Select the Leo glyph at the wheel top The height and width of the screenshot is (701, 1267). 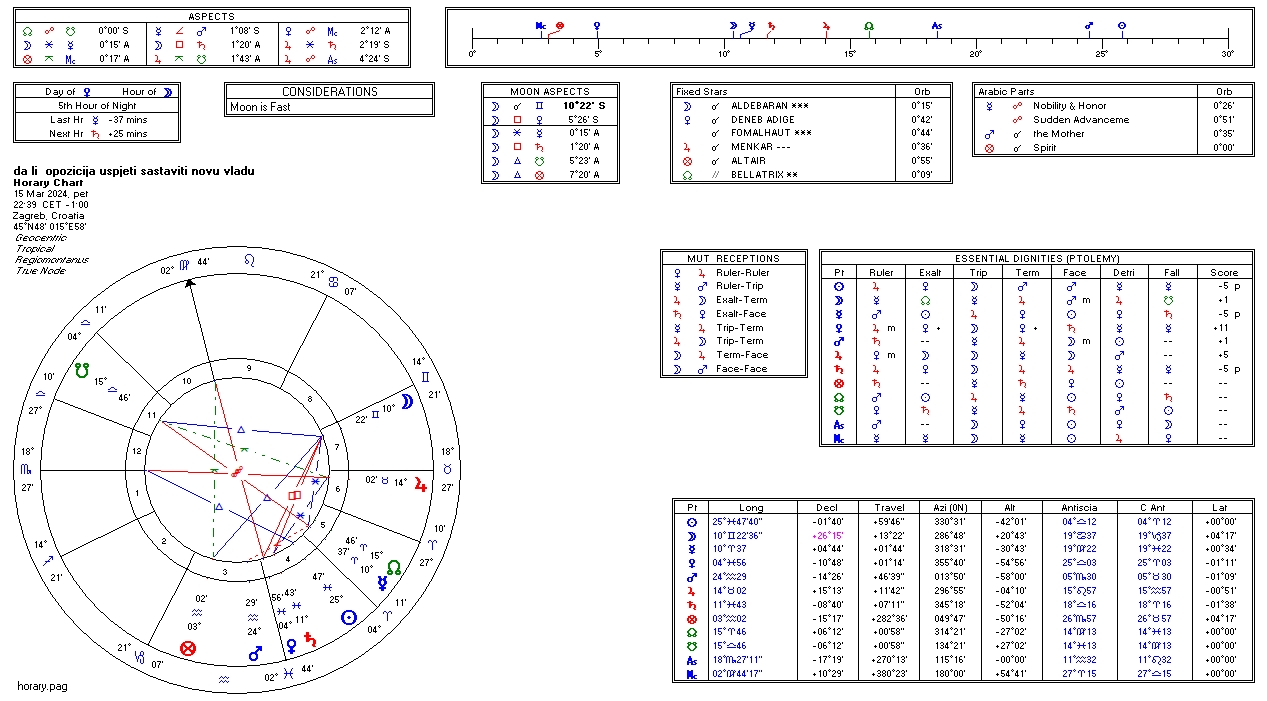pyautogui.click(x=249, y=259)
